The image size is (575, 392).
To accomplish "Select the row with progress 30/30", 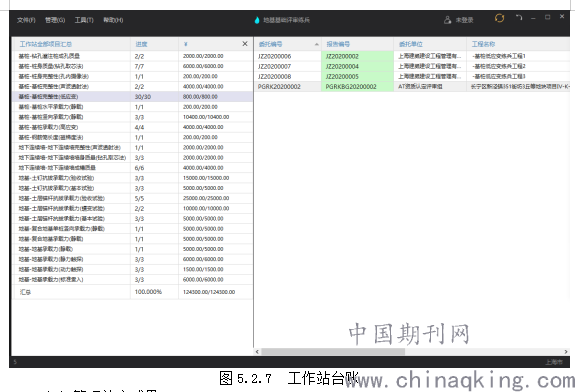I will click(132, 96).
